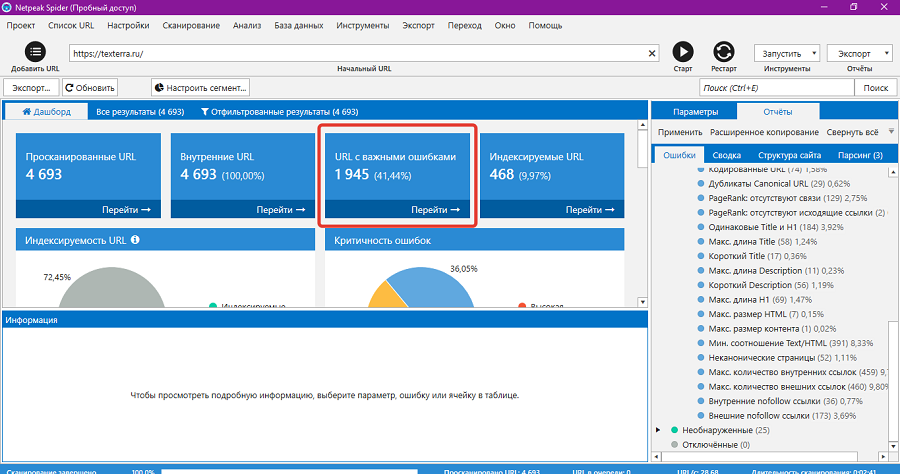
Task: Open the Запустить tools dropdown
Action: click(787, 53)
